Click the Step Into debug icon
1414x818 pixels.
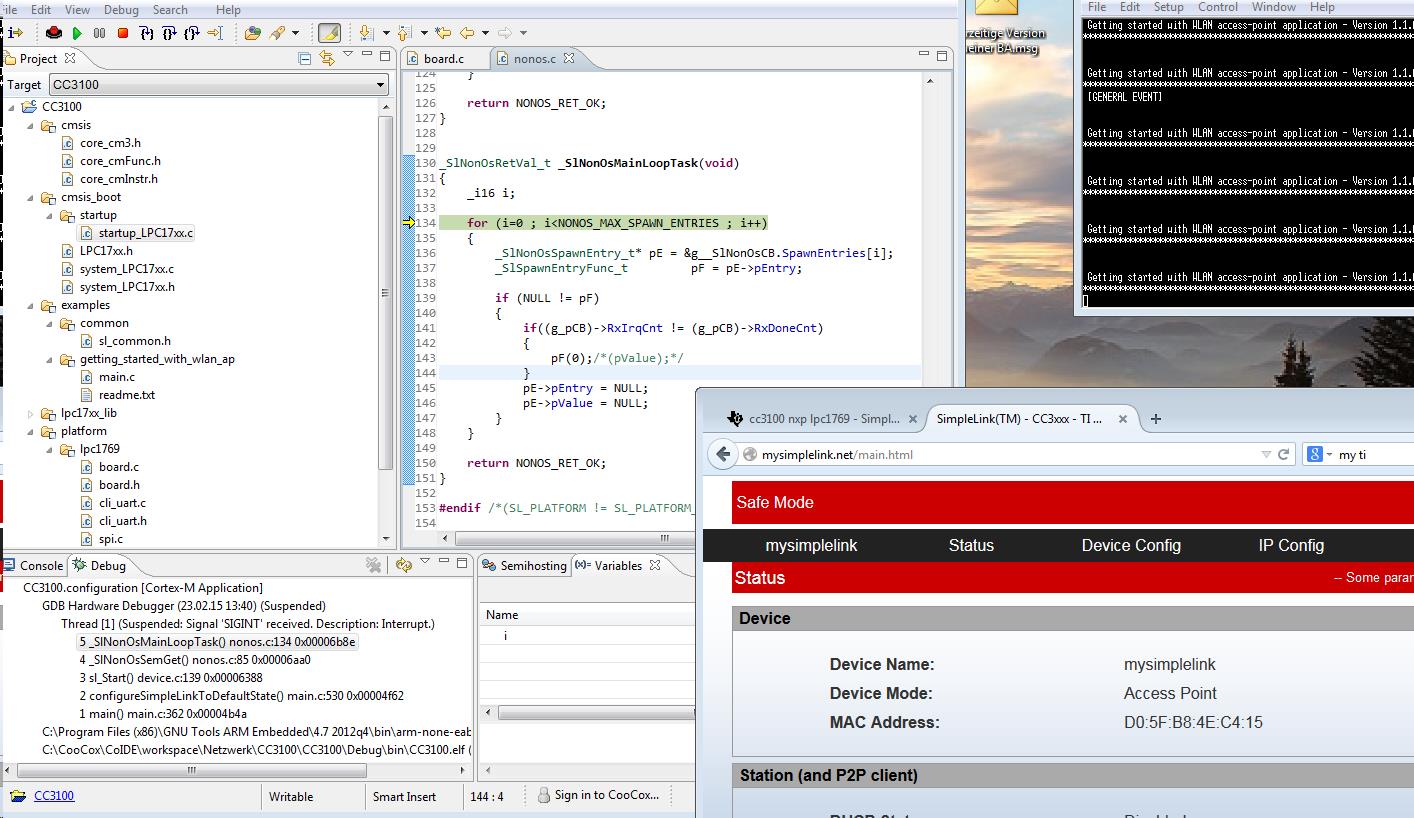click(147, 33)
